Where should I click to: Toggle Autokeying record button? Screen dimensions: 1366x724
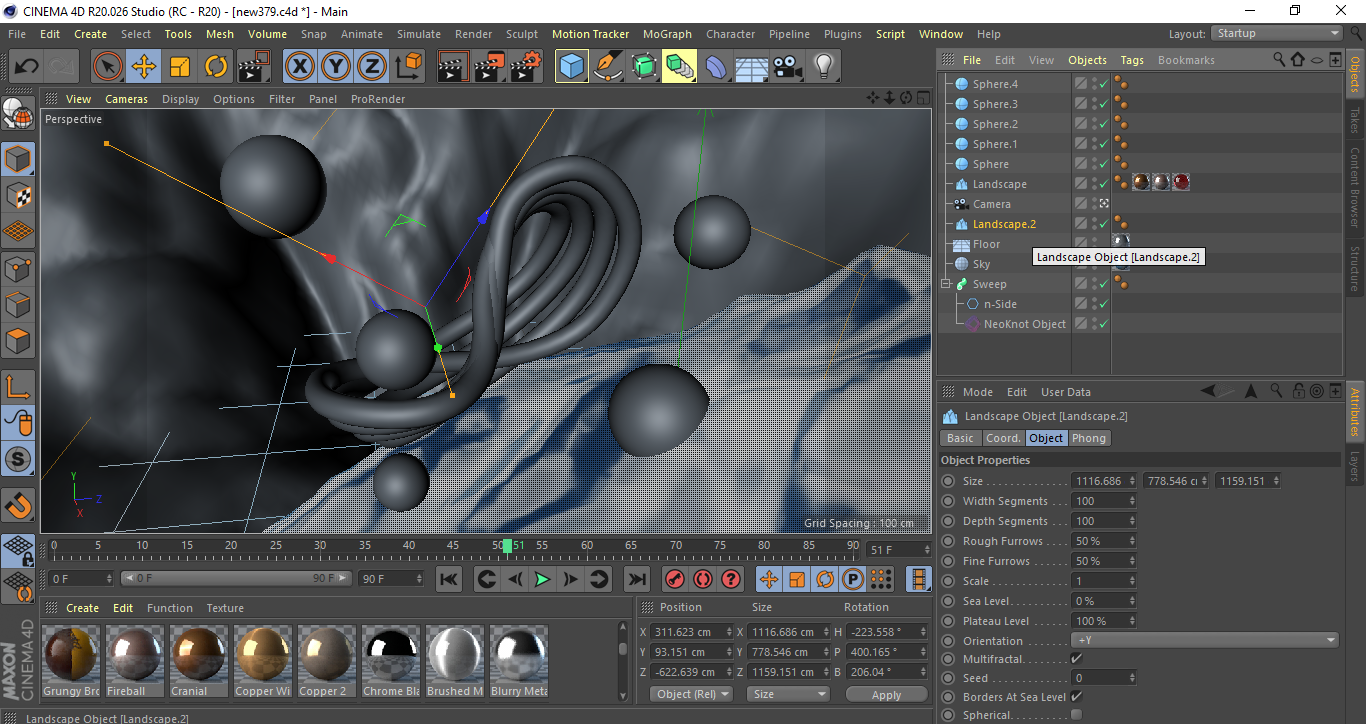point(703,579)
